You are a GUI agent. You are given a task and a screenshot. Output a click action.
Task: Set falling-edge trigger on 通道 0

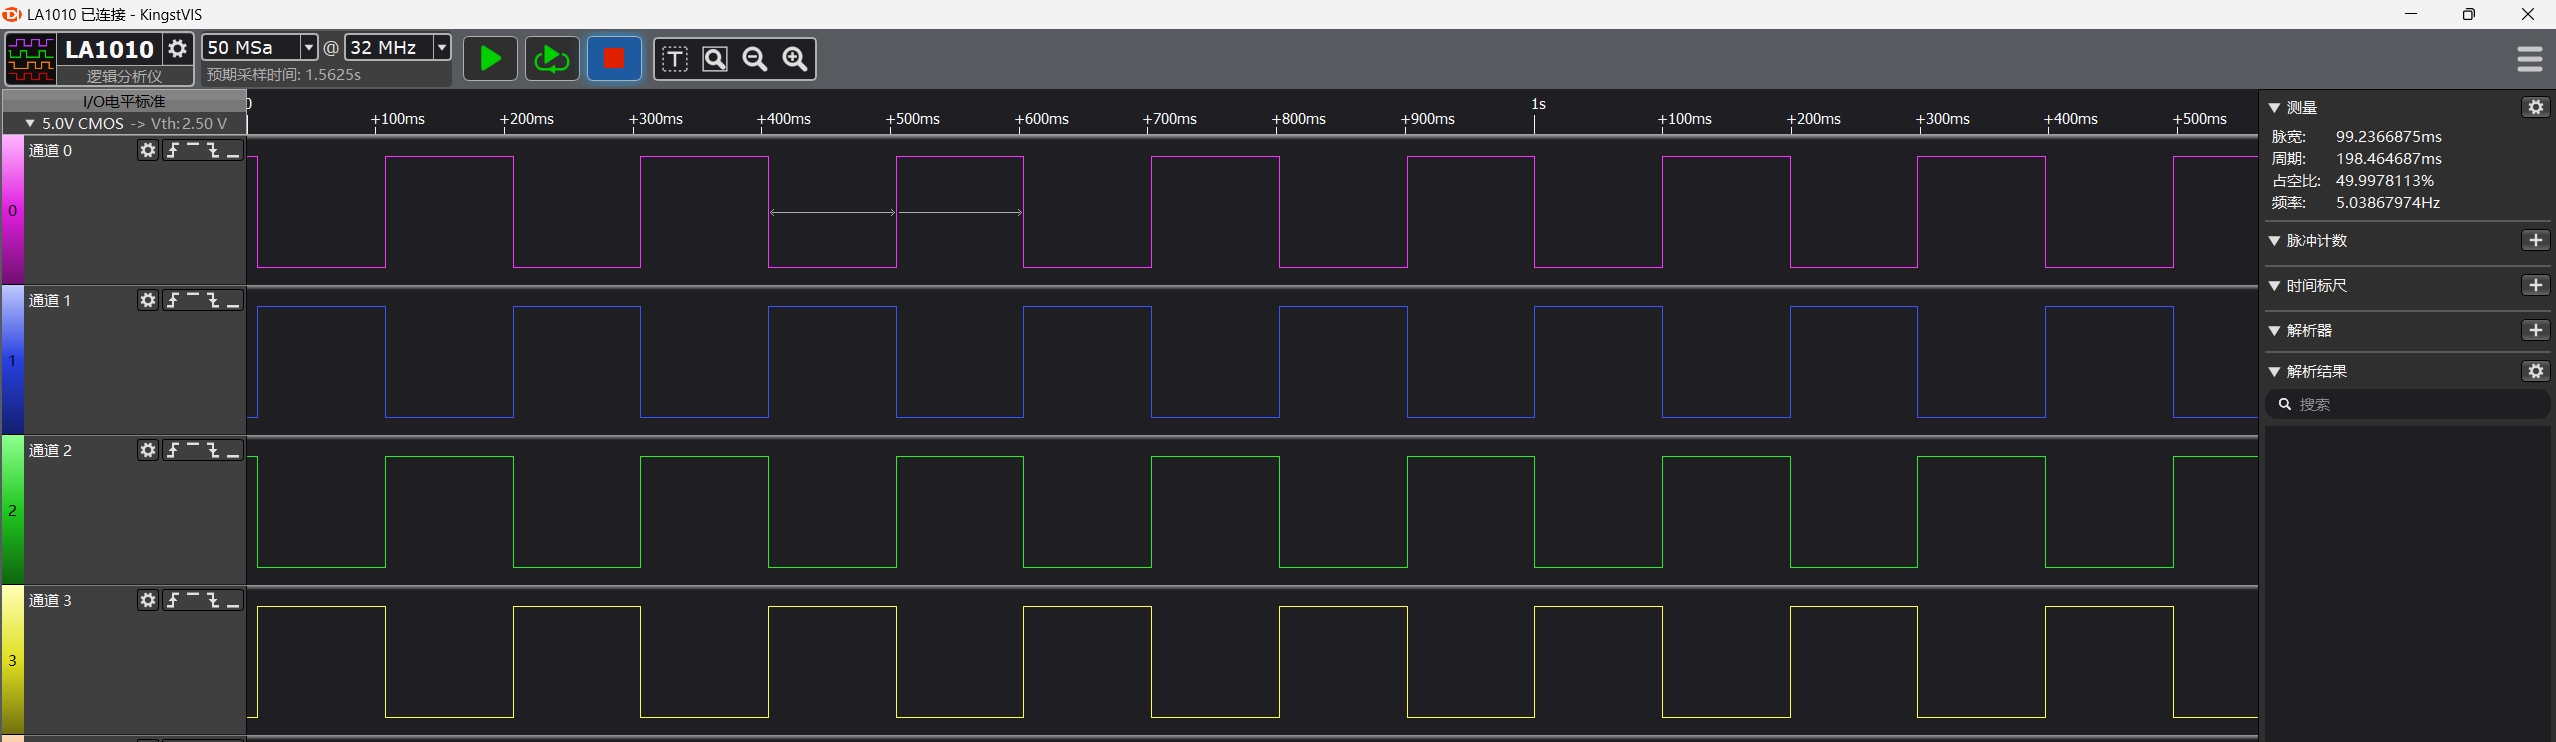213,150
